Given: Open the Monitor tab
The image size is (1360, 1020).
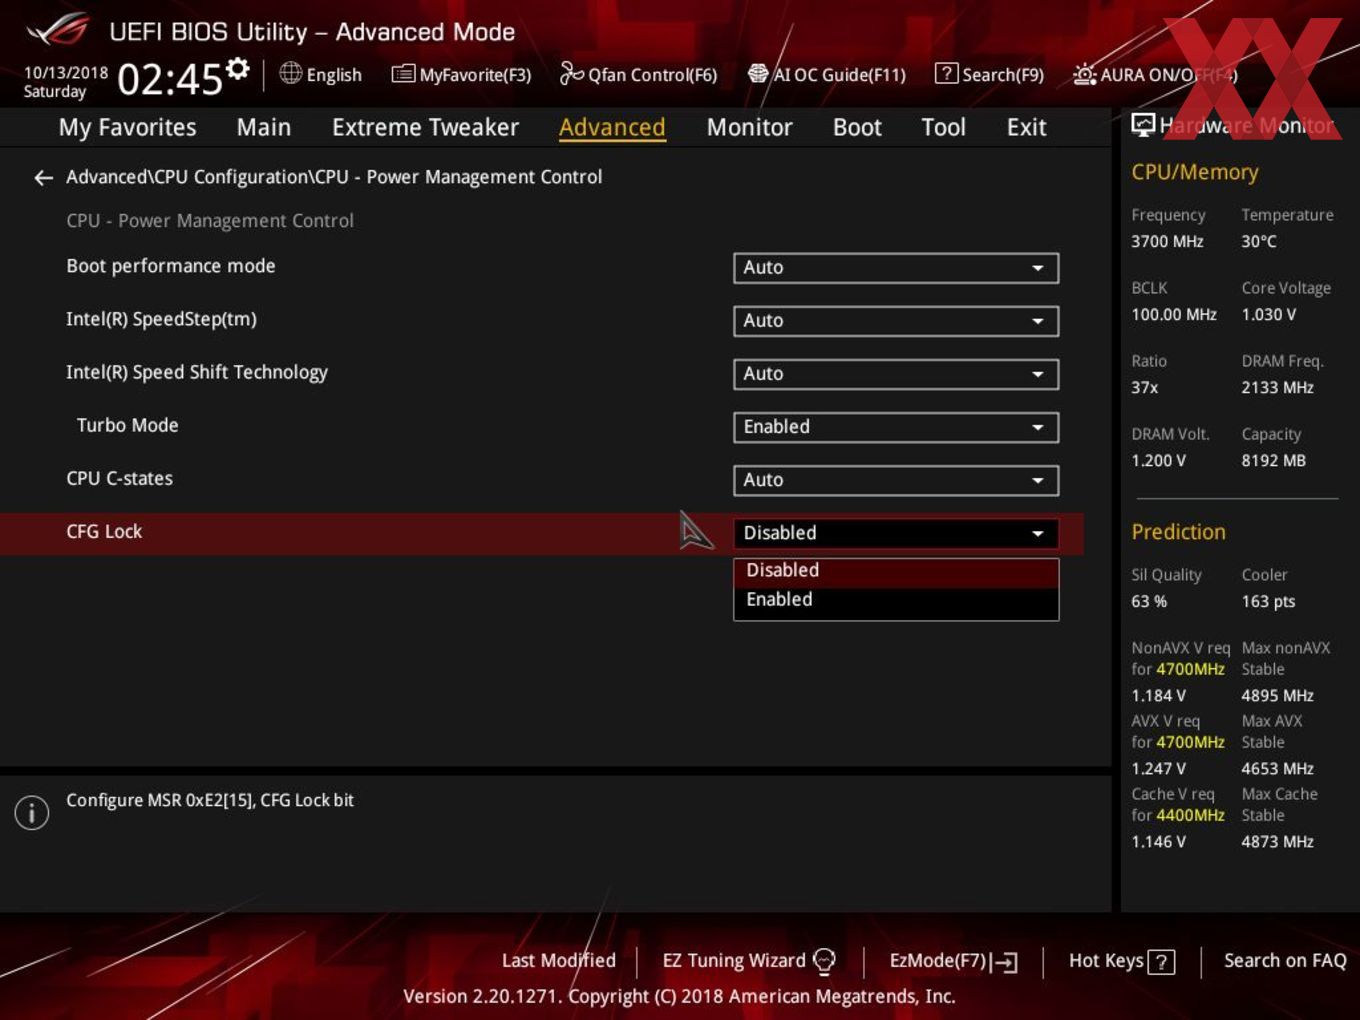Looking at the screenshot, I should tap(749, 127).
